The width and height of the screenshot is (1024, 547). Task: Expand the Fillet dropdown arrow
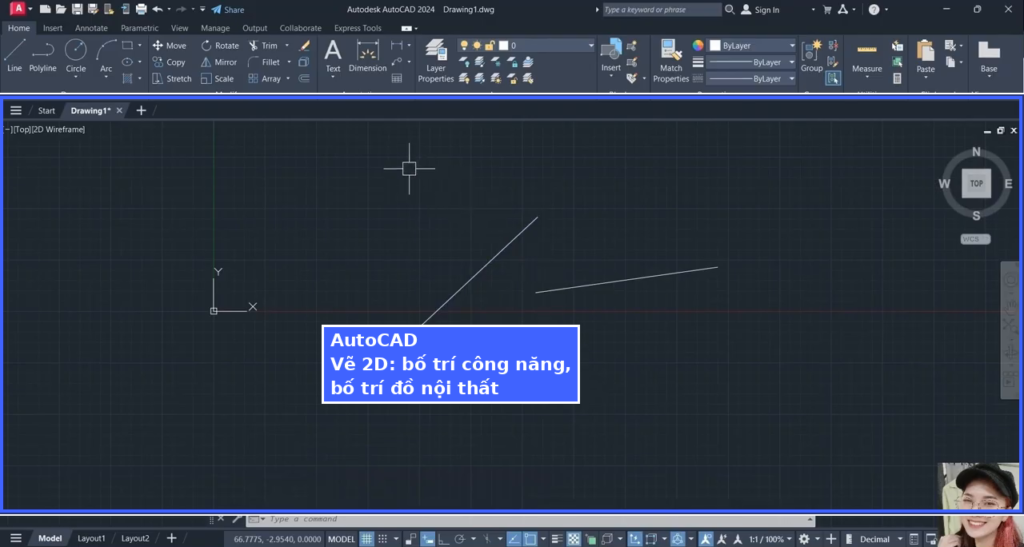289,62
